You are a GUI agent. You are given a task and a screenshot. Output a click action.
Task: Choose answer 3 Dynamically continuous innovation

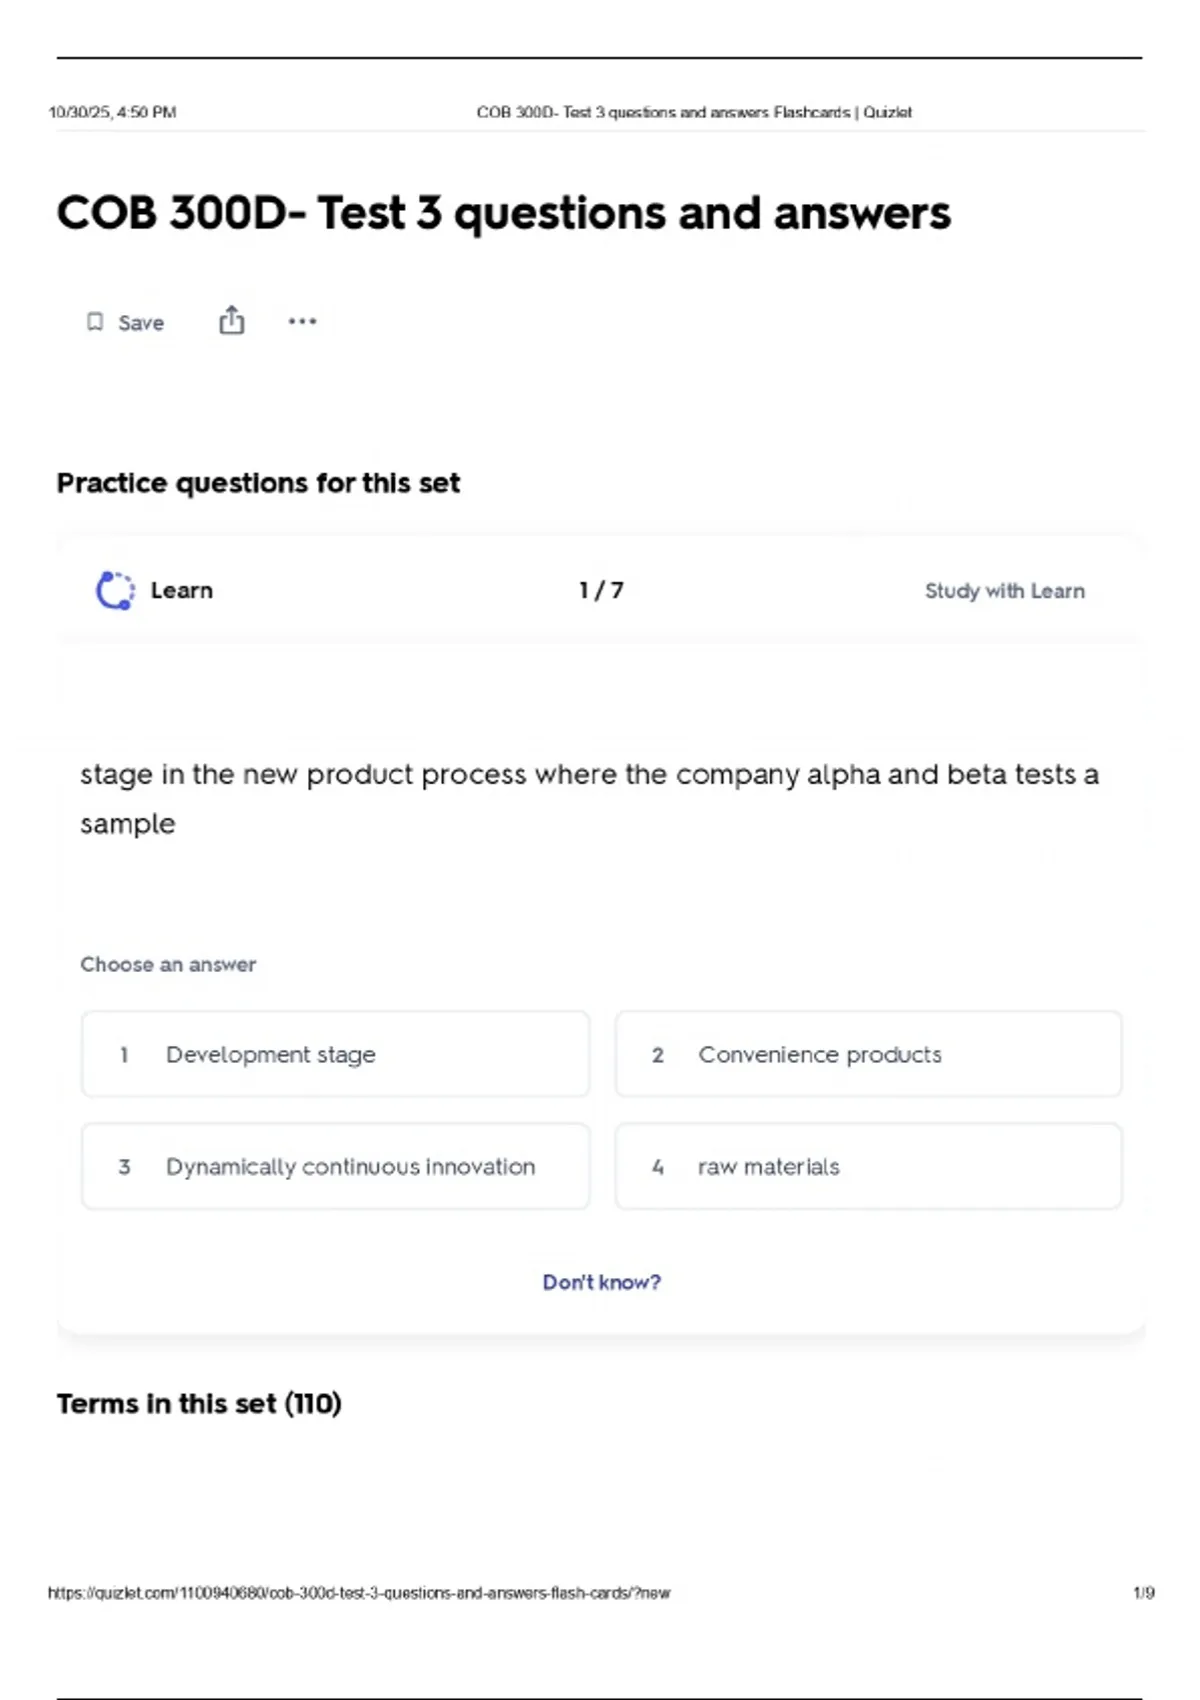coord(335,1166)
